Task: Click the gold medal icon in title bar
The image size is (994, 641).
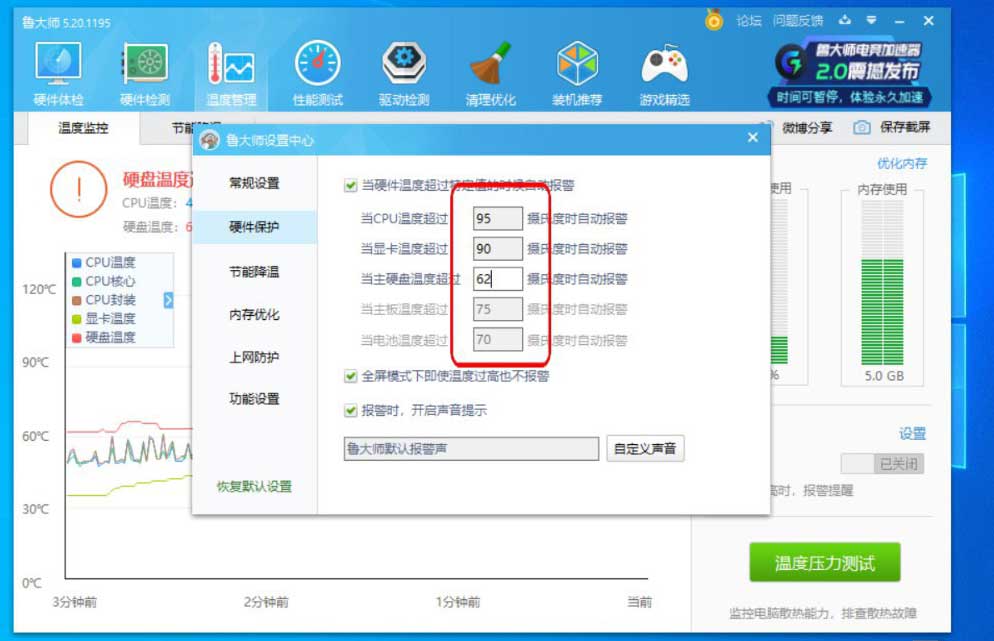Action: [x=714, y=20]
